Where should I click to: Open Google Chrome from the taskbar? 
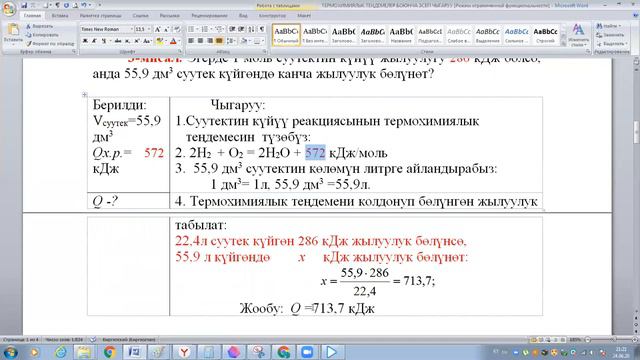click(109, 352)
